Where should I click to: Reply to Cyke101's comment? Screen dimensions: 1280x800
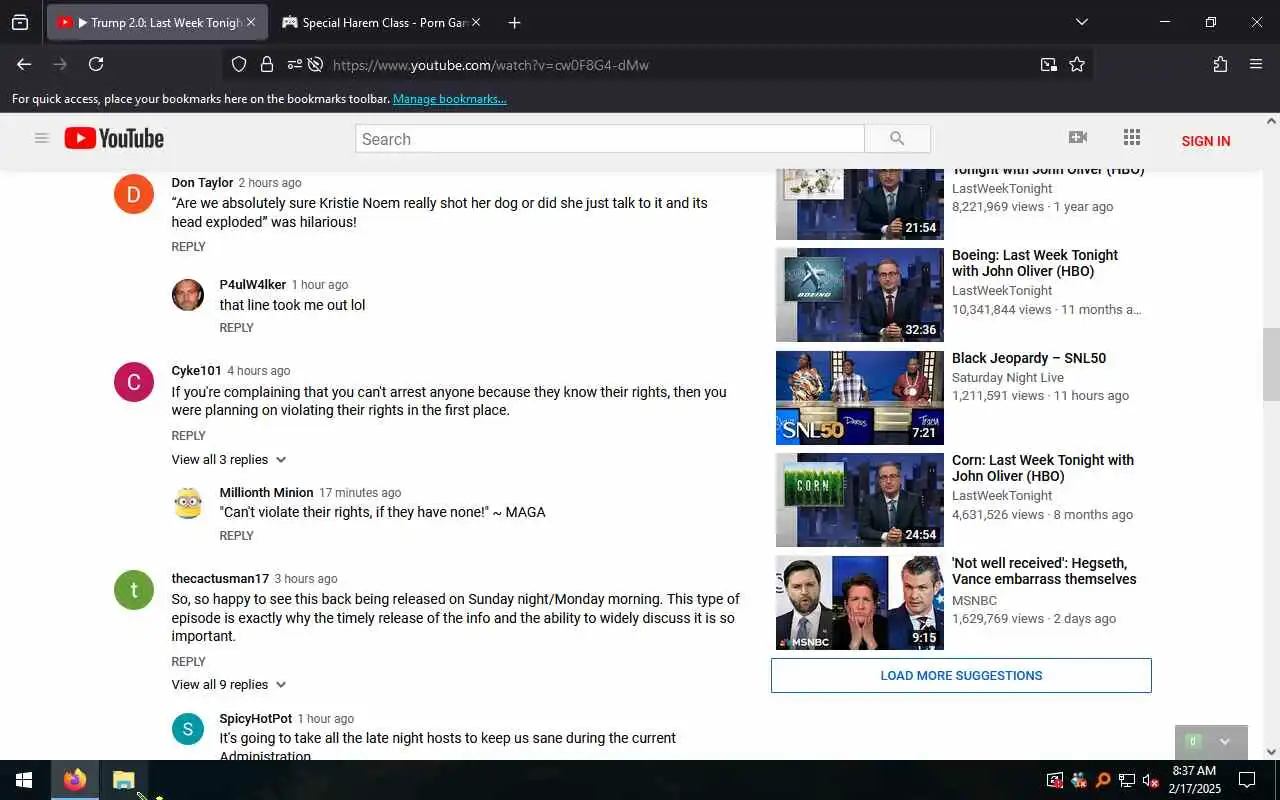188,436
